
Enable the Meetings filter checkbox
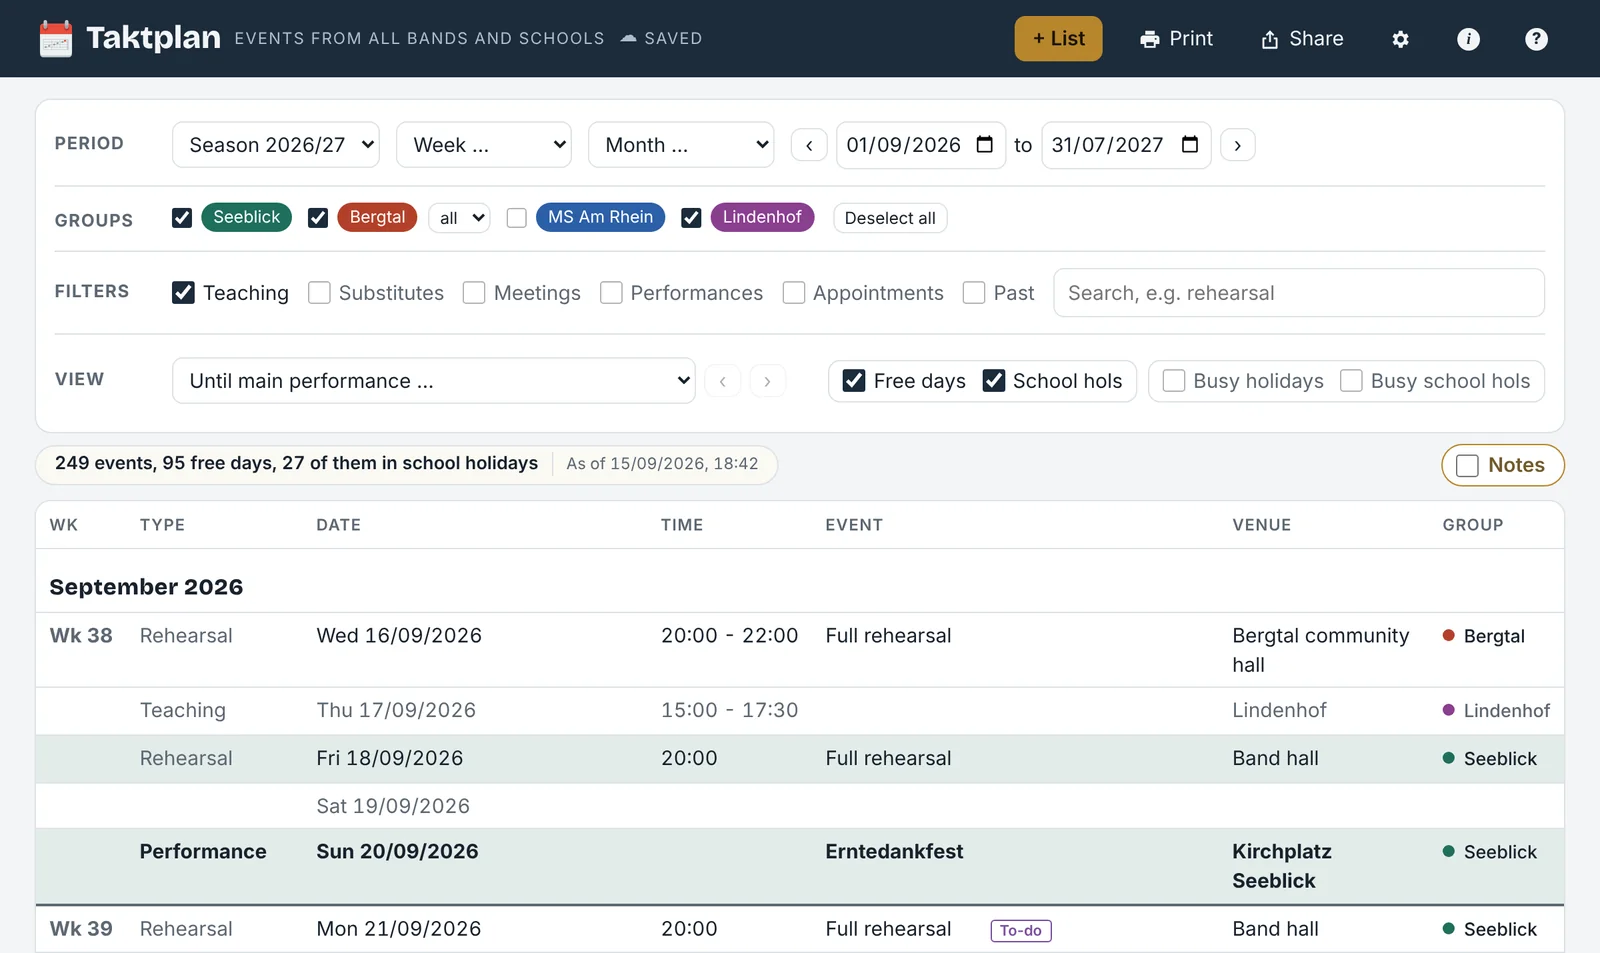tap(474, 293)
